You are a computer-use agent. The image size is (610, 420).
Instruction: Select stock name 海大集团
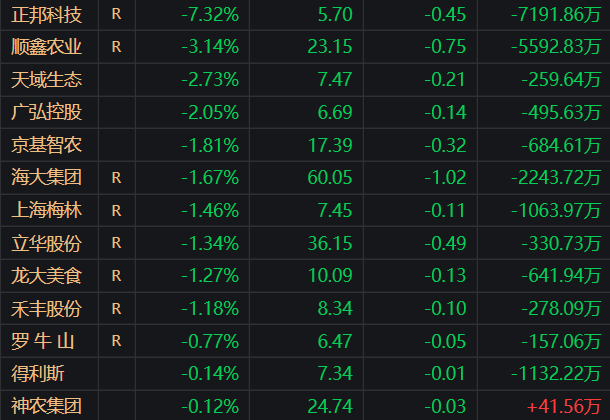[x=46, y=178]
